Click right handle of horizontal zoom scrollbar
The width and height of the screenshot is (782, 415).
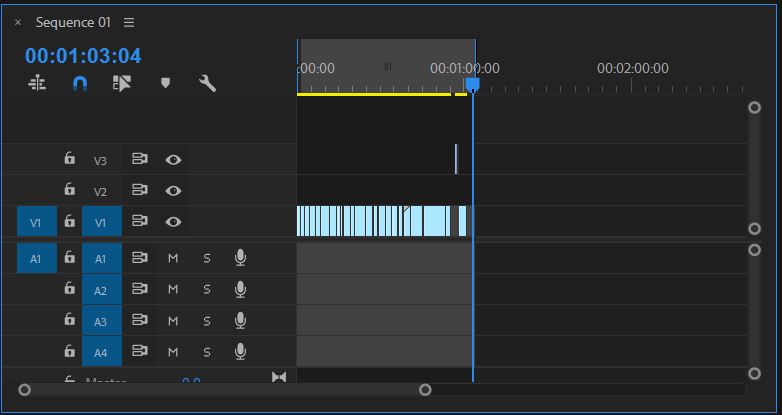click(425, 390)
